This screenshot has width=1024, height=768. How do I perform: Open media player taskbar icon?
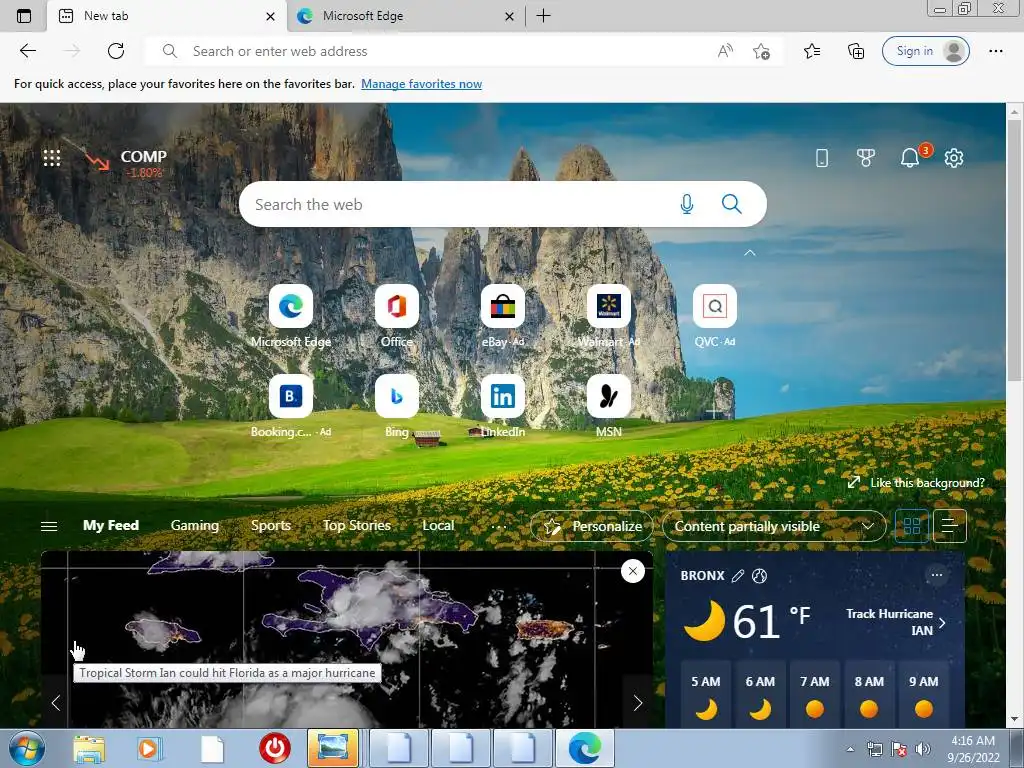click(149, 749)
